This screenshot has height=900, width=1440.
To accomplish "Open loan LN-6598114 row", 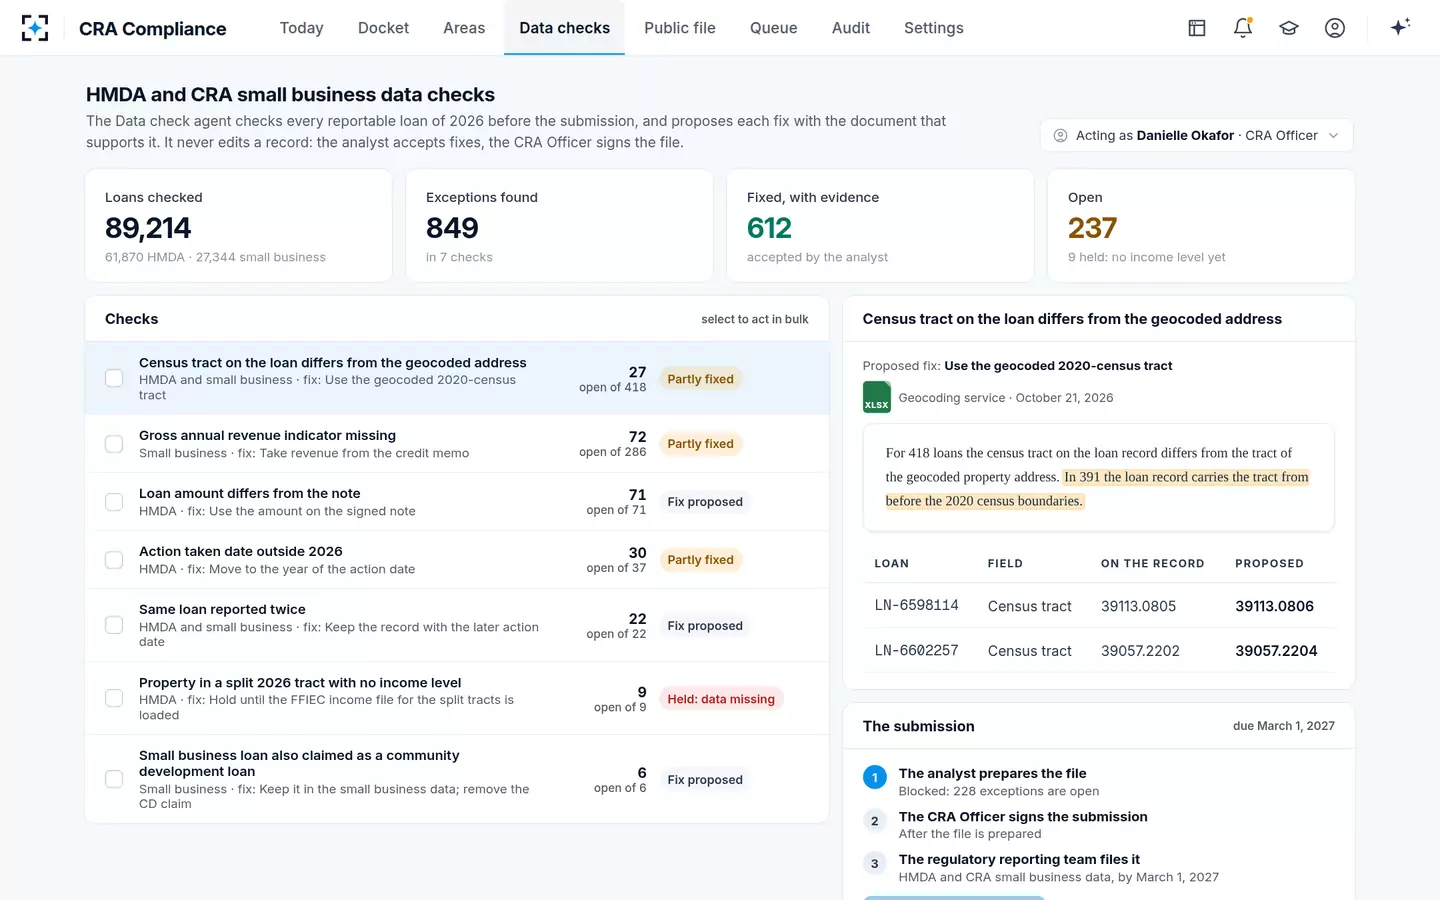I will point(1098,606).
